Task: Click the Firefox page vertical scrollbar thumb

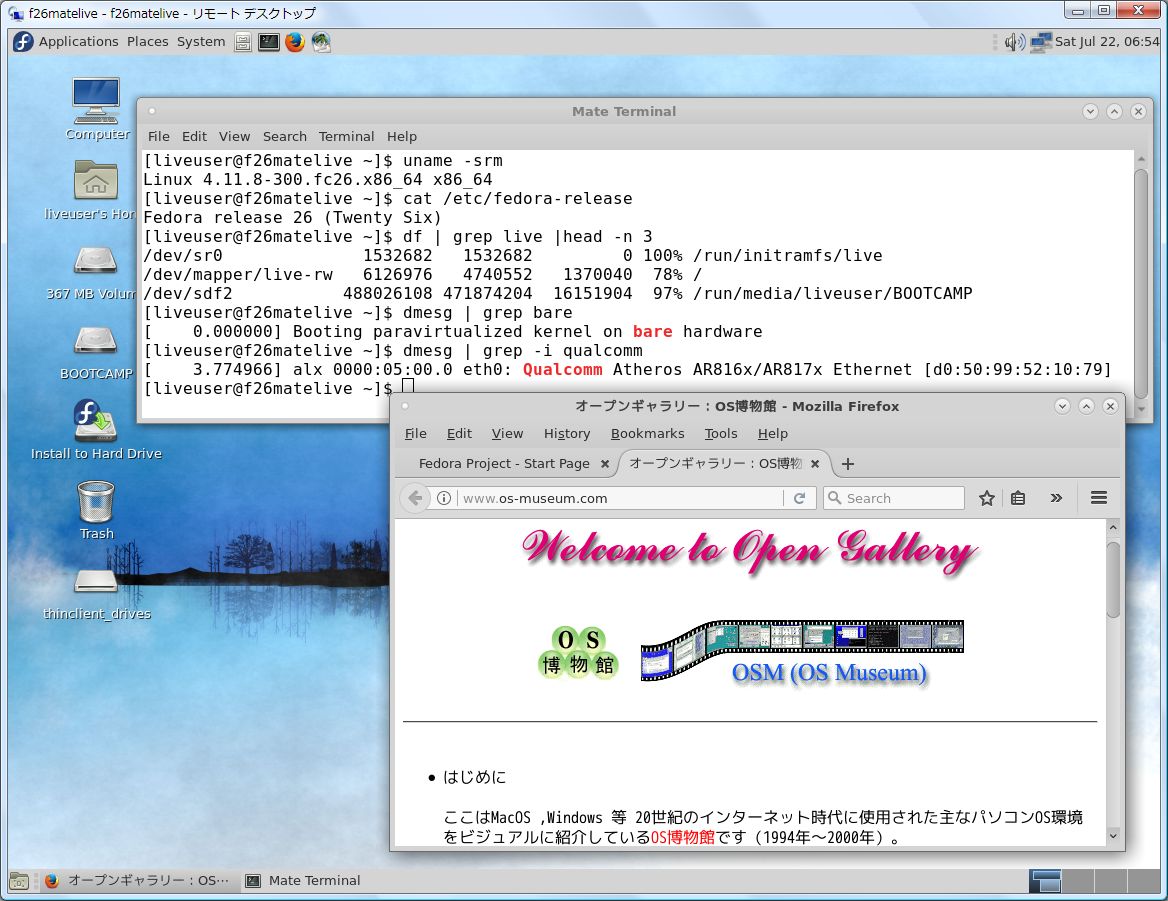Action: pos(1113,580)
